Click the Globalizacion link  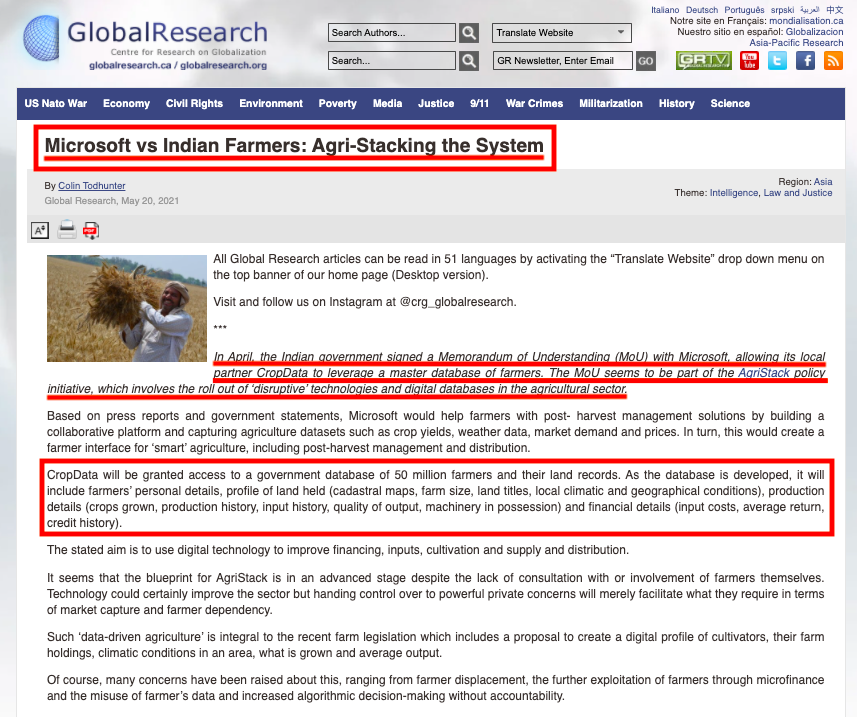[x=814, y=32]
